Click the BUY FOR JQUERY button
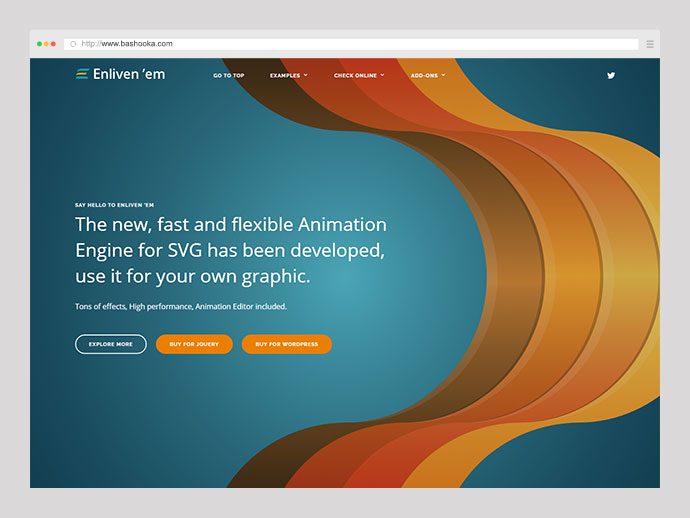Image resolution: width=690 pixels, height=518 pixels. tap(194, 344)
